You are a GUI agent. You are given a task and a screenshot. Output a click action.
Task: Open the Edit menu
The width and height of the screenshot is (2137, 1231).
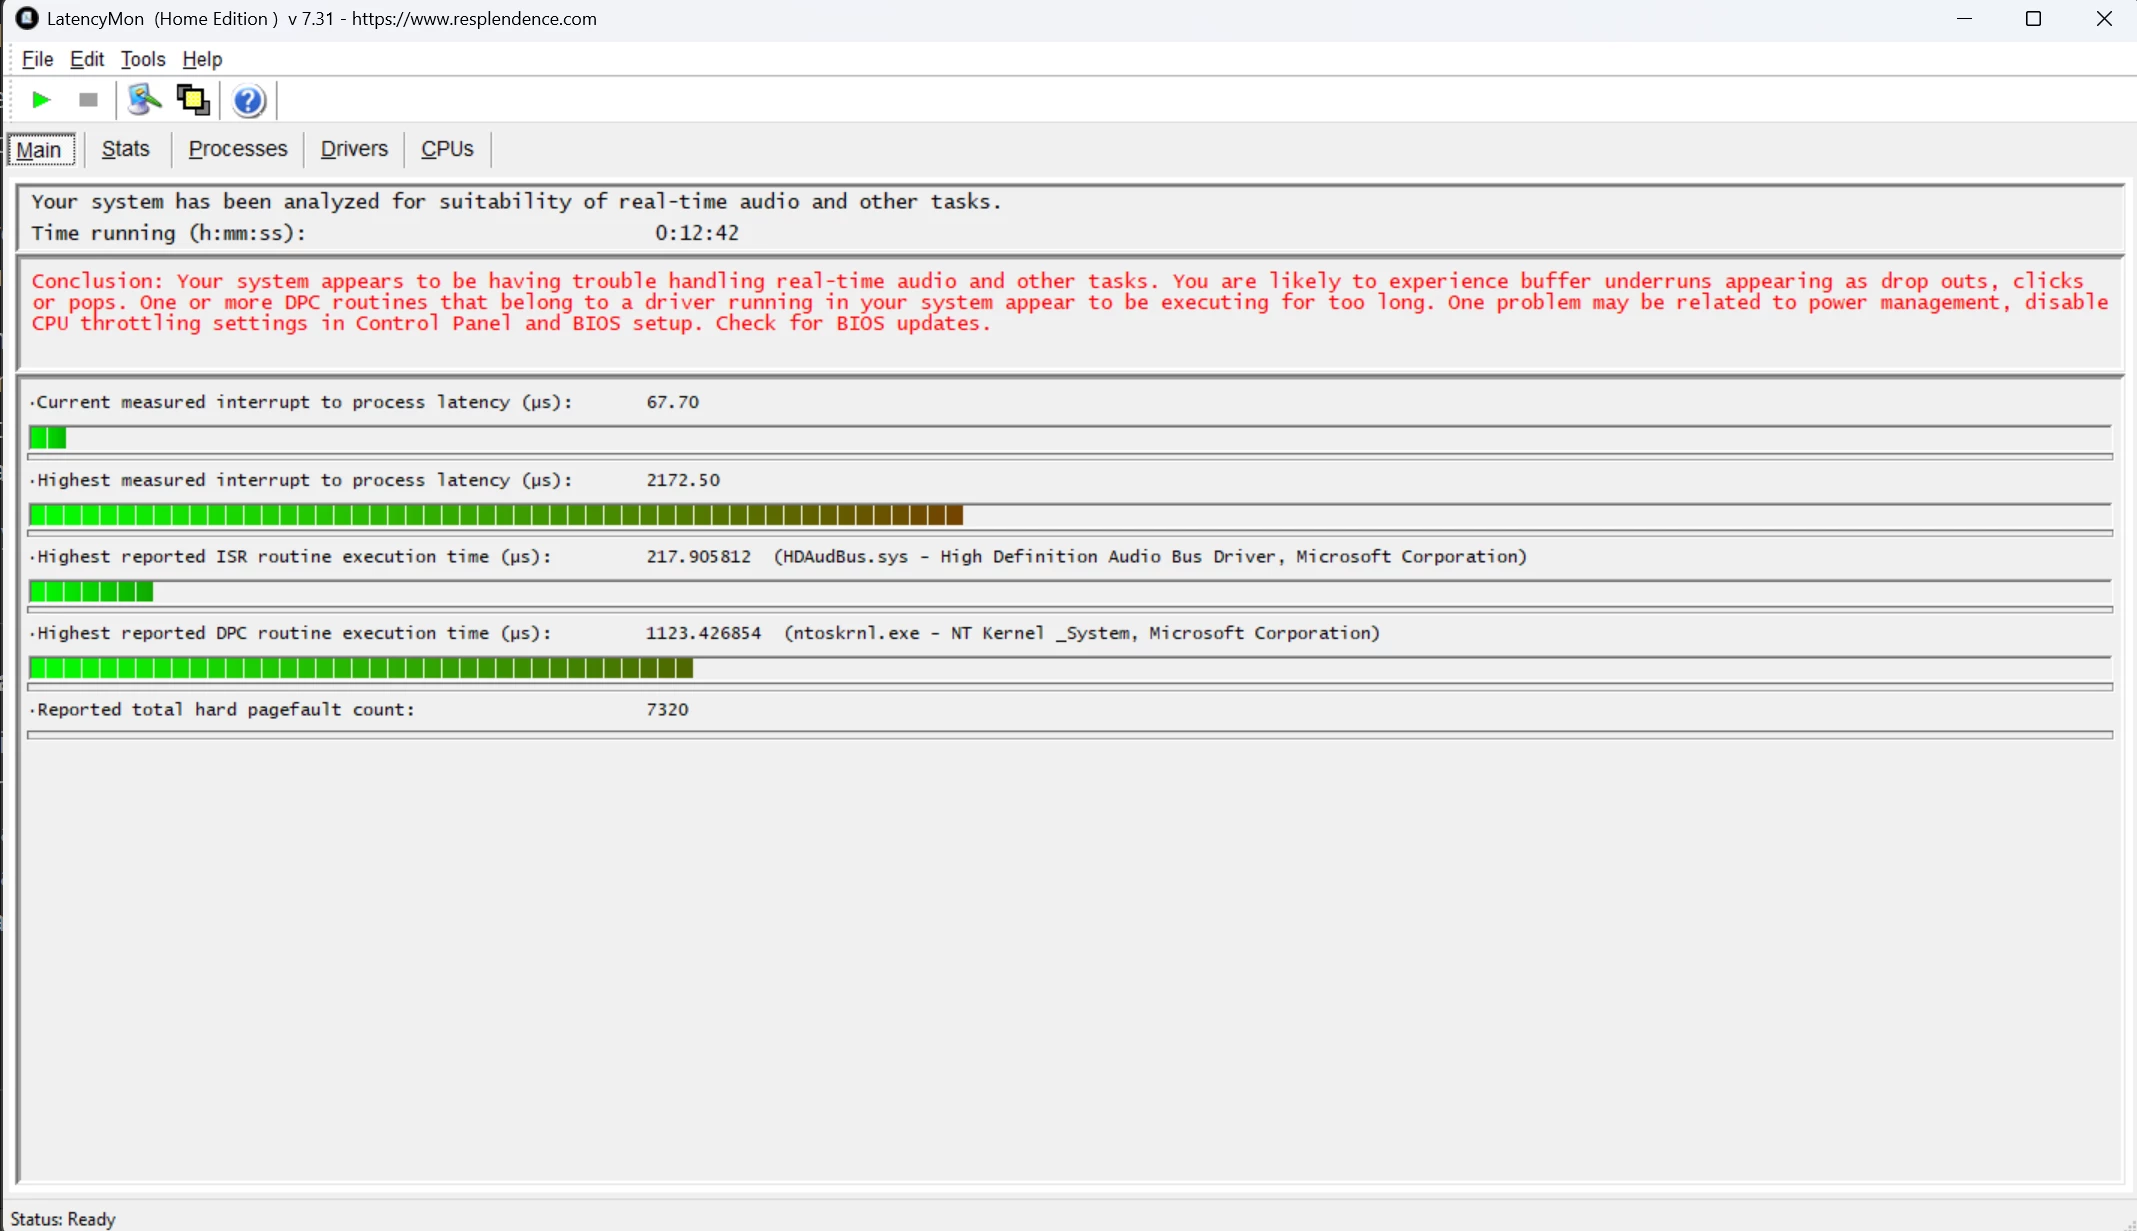click(87, 59)
